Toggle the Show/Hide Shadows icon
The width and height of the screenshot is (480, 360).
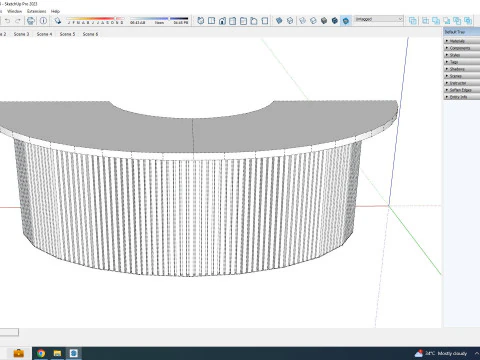pyautogui.click(x=58, y=21)
